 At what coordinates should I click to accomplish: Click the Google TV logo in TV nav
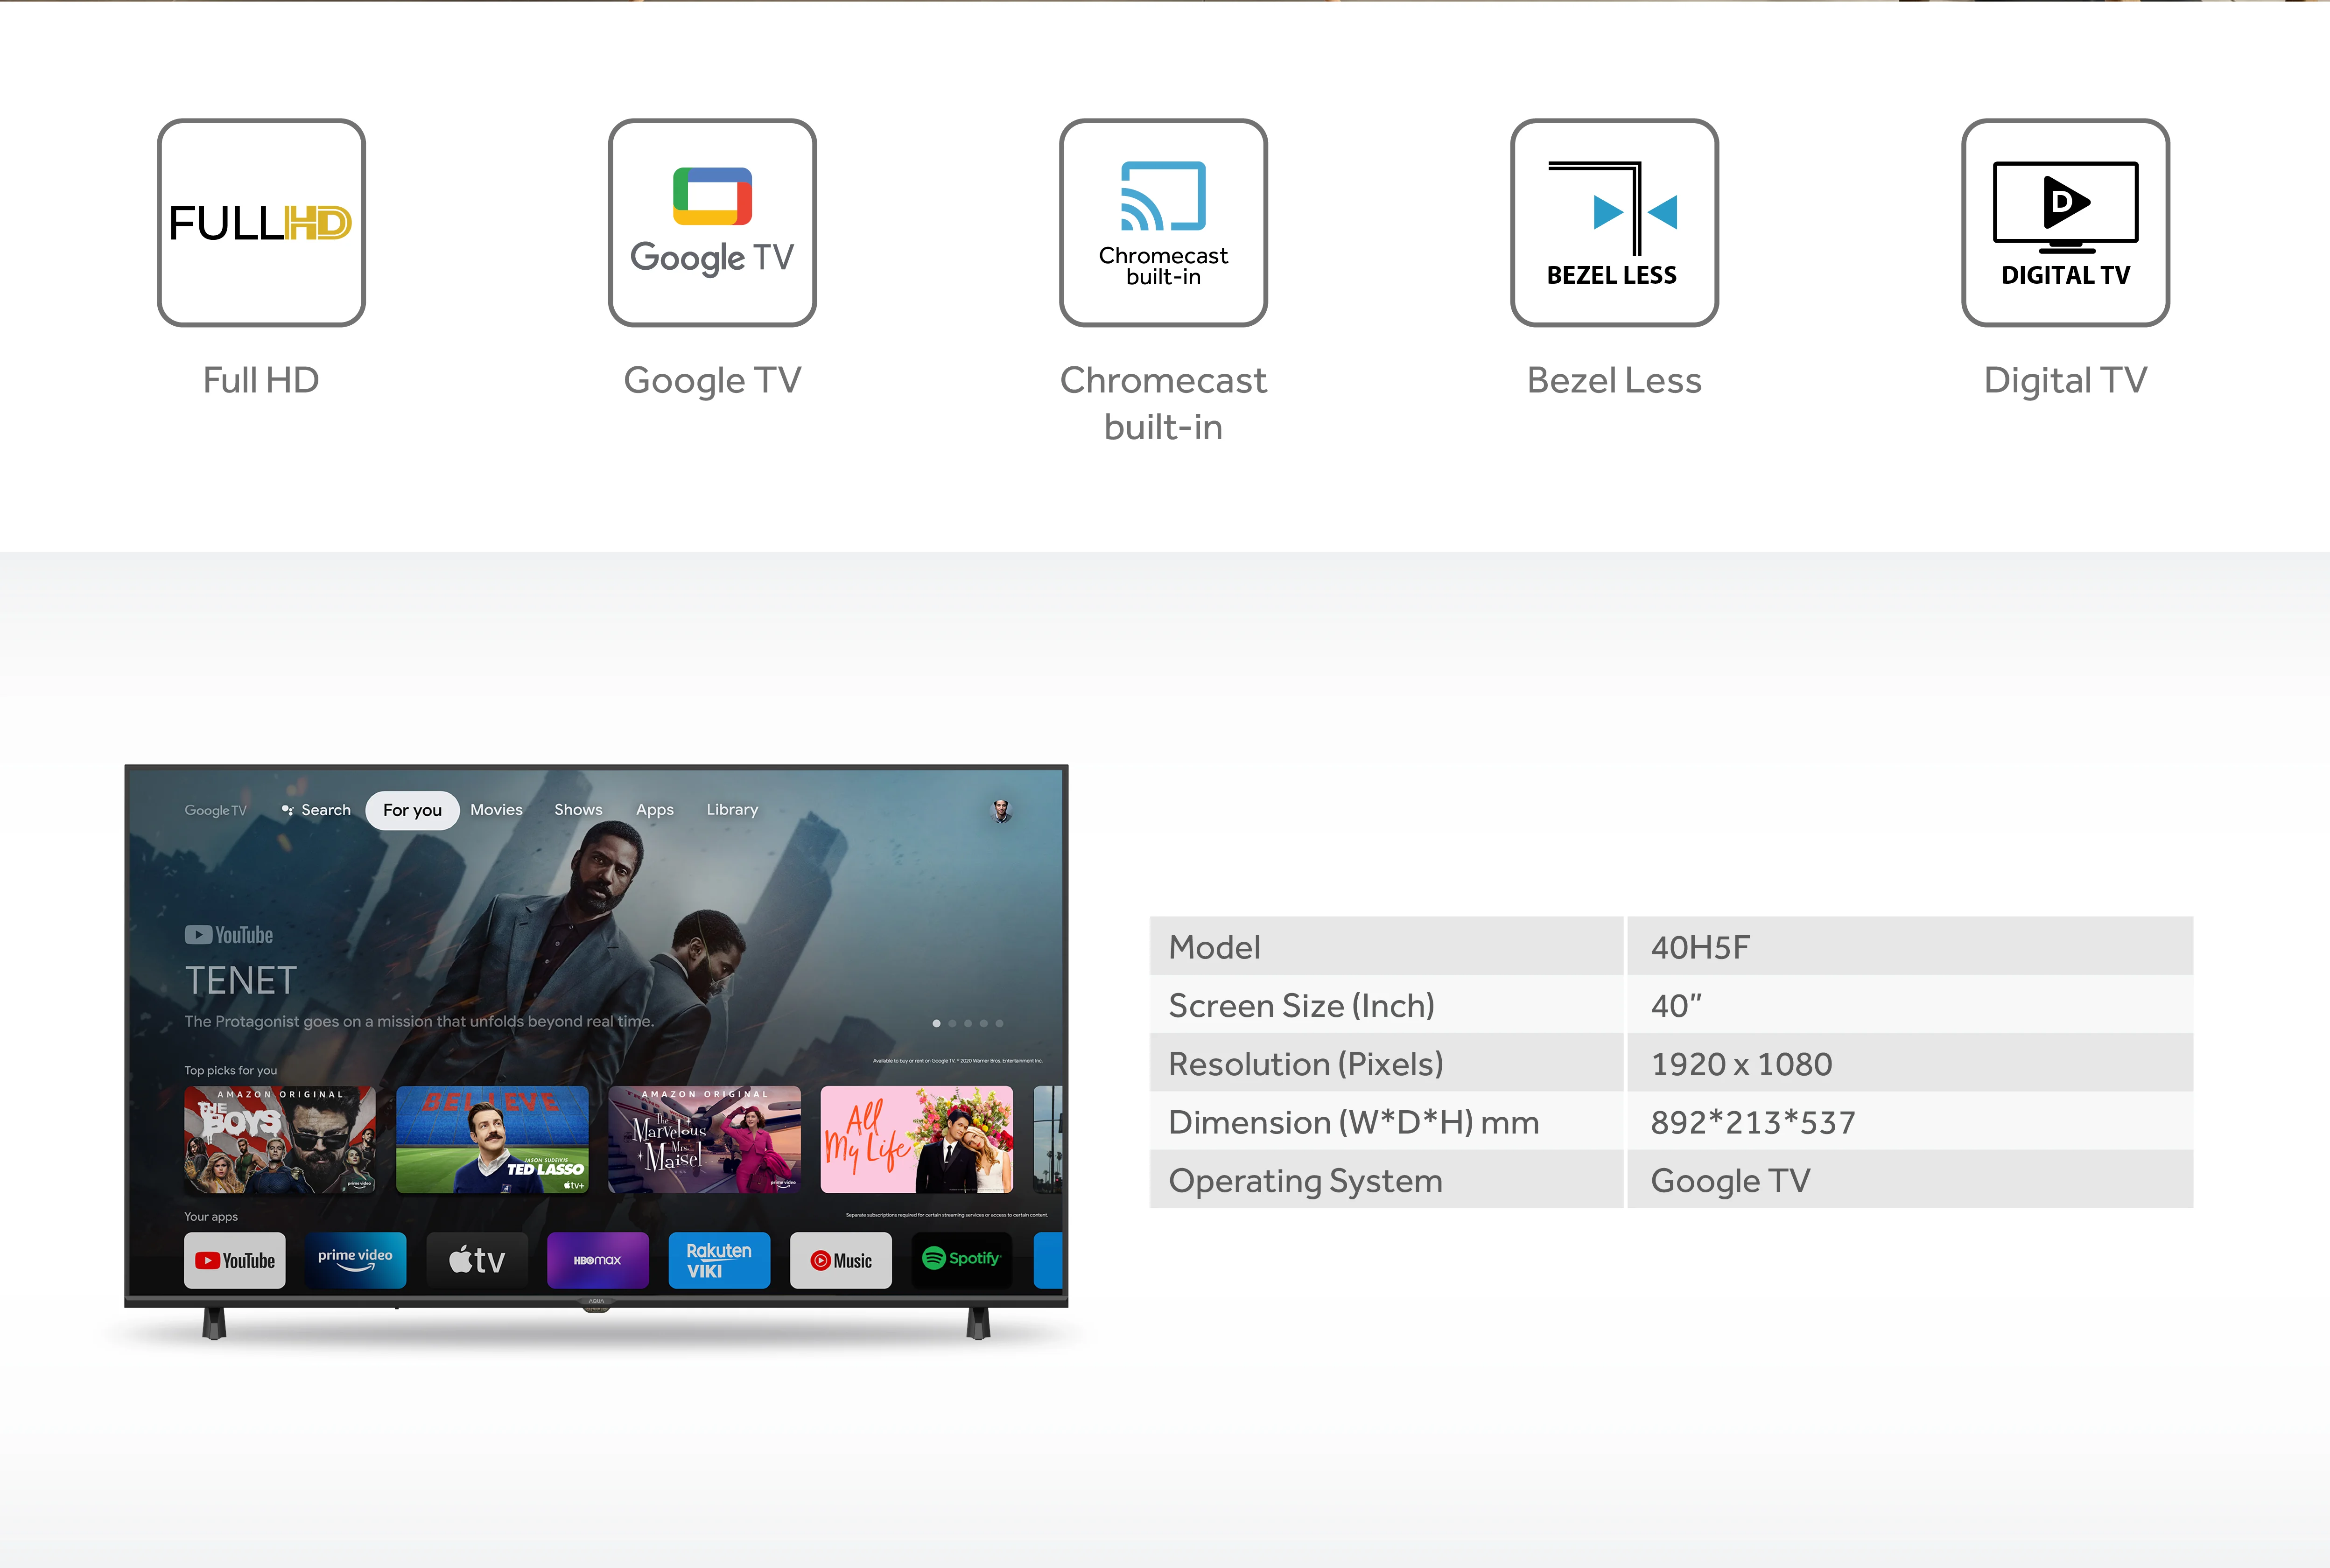[215, 810]
